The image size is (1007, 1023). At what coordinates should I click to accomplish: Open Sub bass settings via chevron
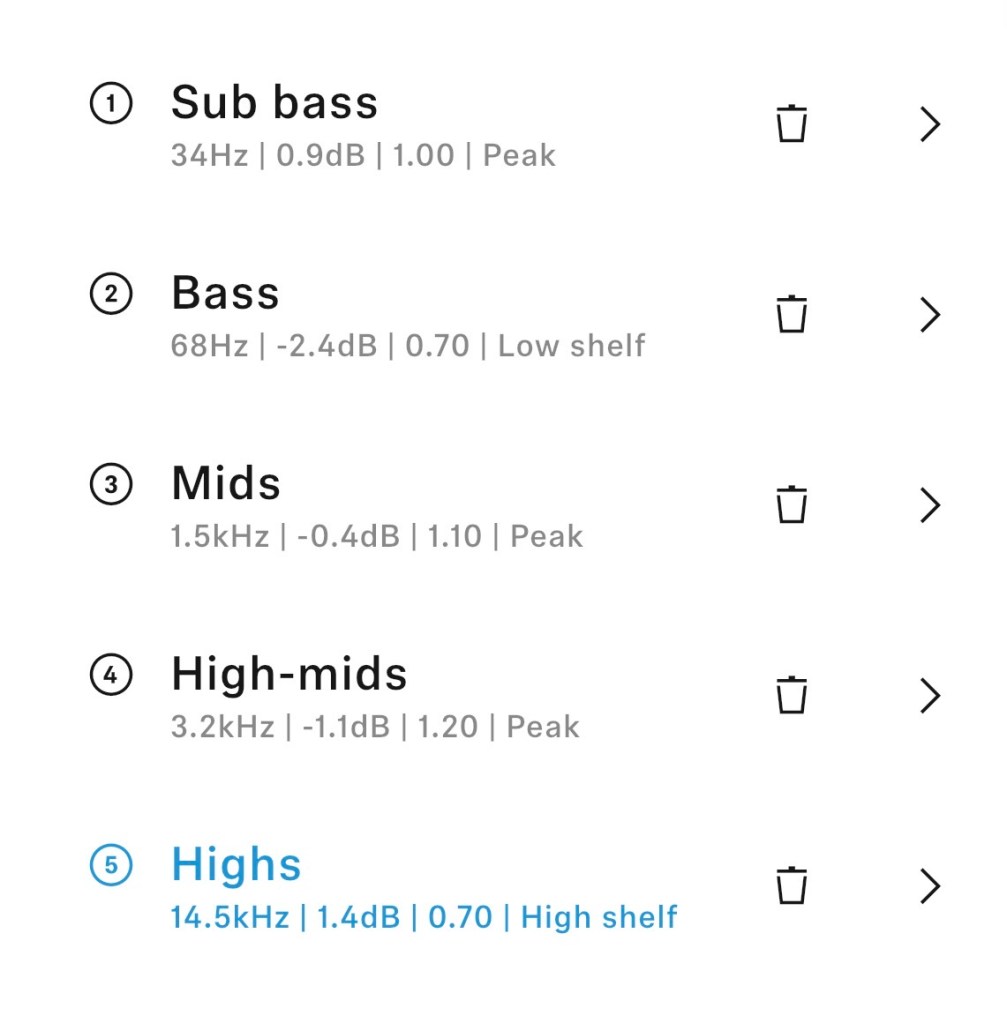[x=930, y=124]
